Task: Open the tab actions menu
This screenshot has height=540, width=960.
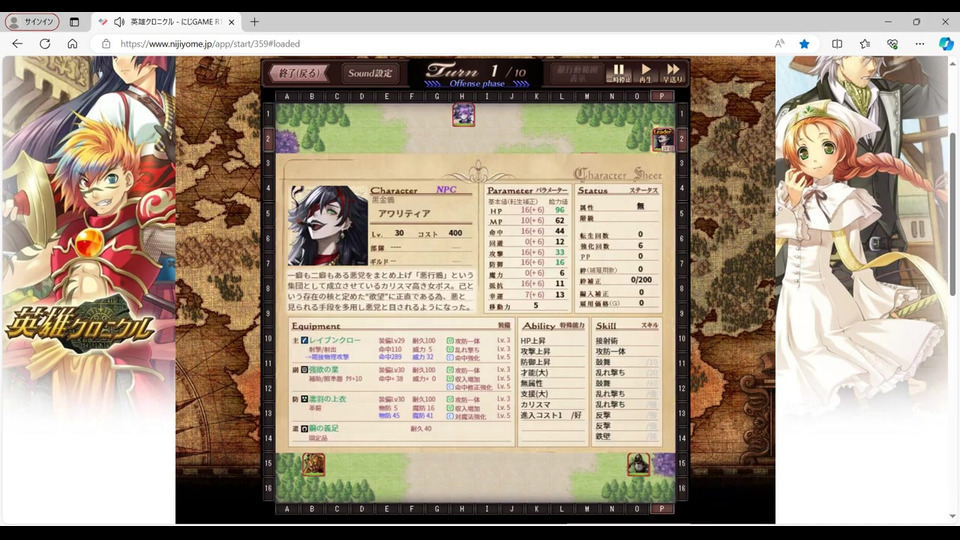Action: click(74, 22)
